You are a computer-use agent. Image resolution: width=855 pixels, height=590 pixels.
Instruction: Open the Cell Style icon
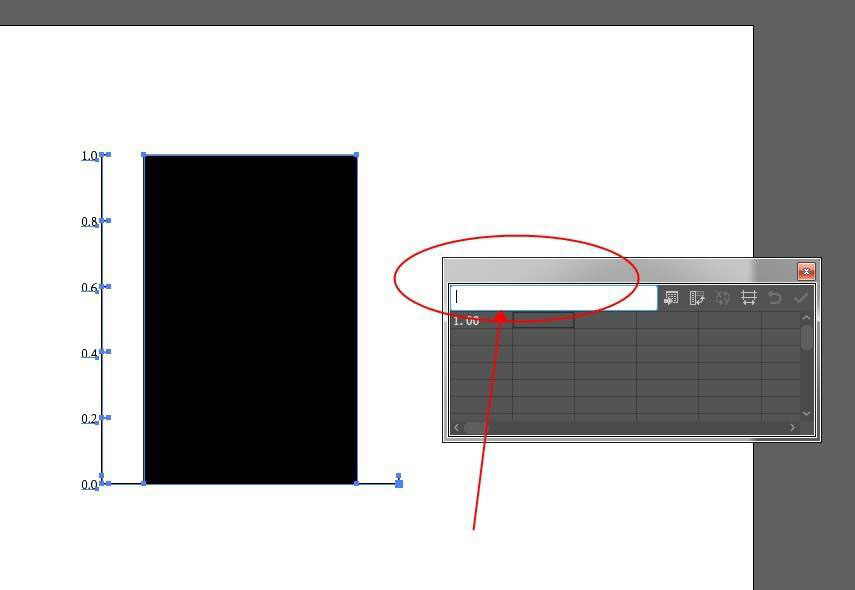point(749,298)
